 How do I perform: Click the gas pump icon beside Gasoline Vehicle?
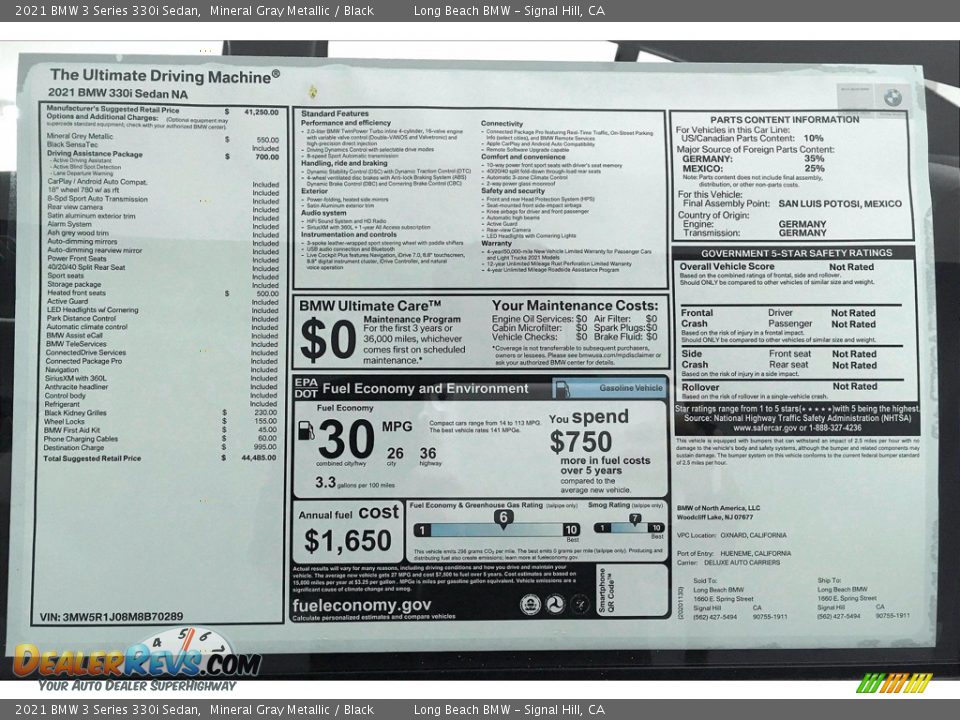pos(561,389)
